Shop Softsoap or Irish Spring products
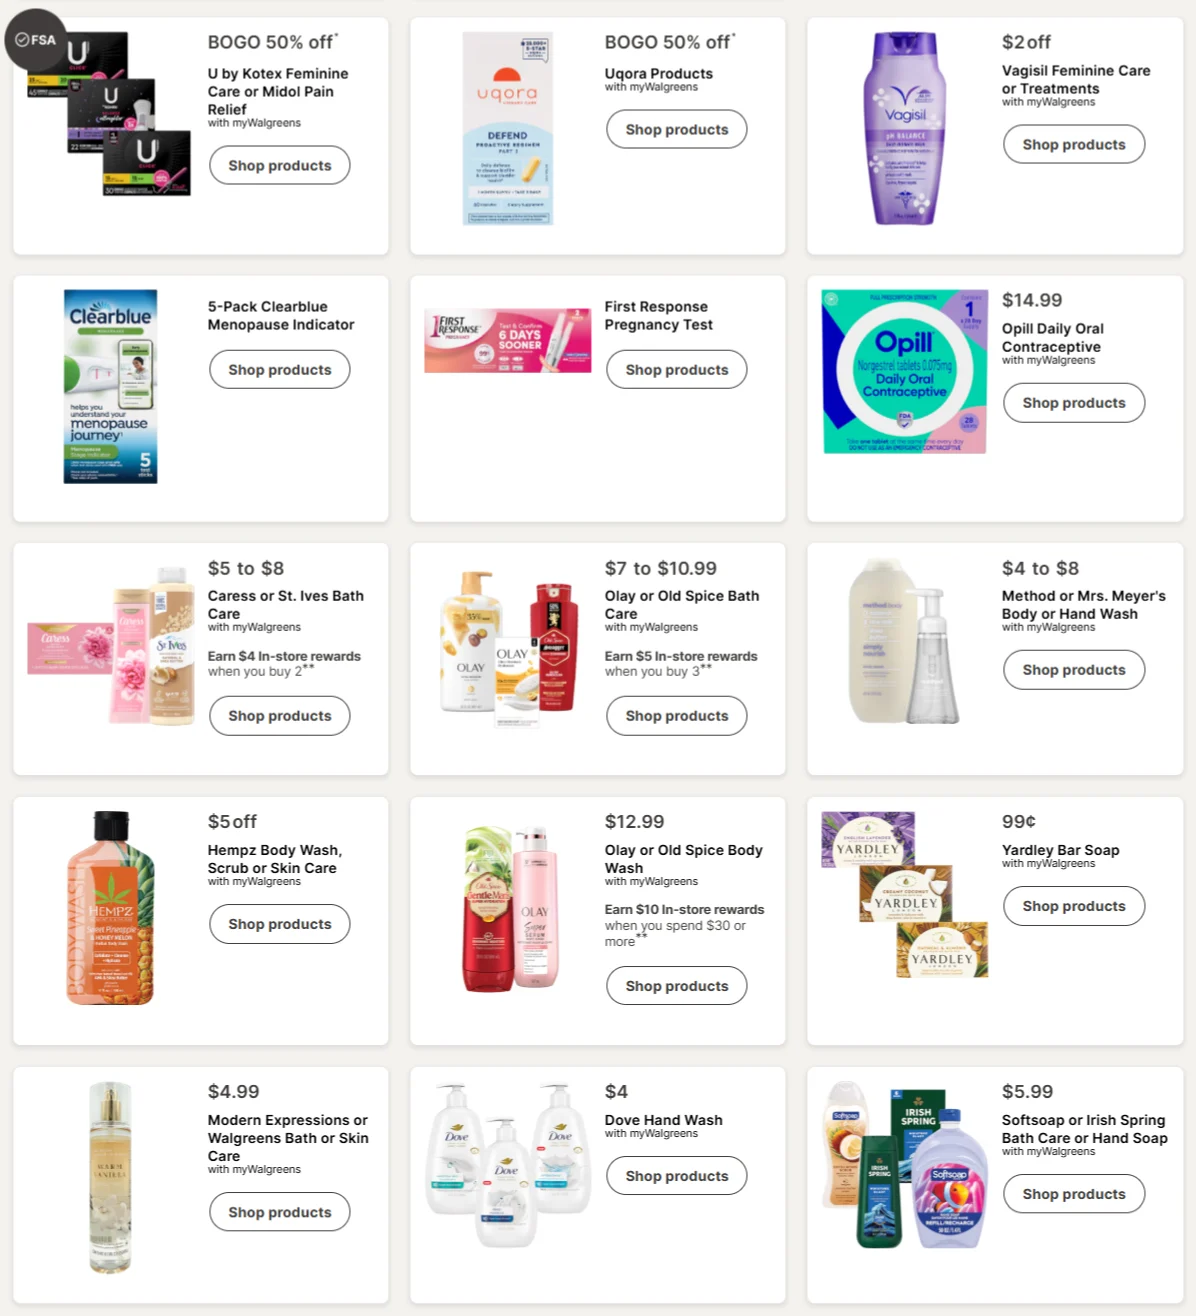 tap(1074, 1194)
